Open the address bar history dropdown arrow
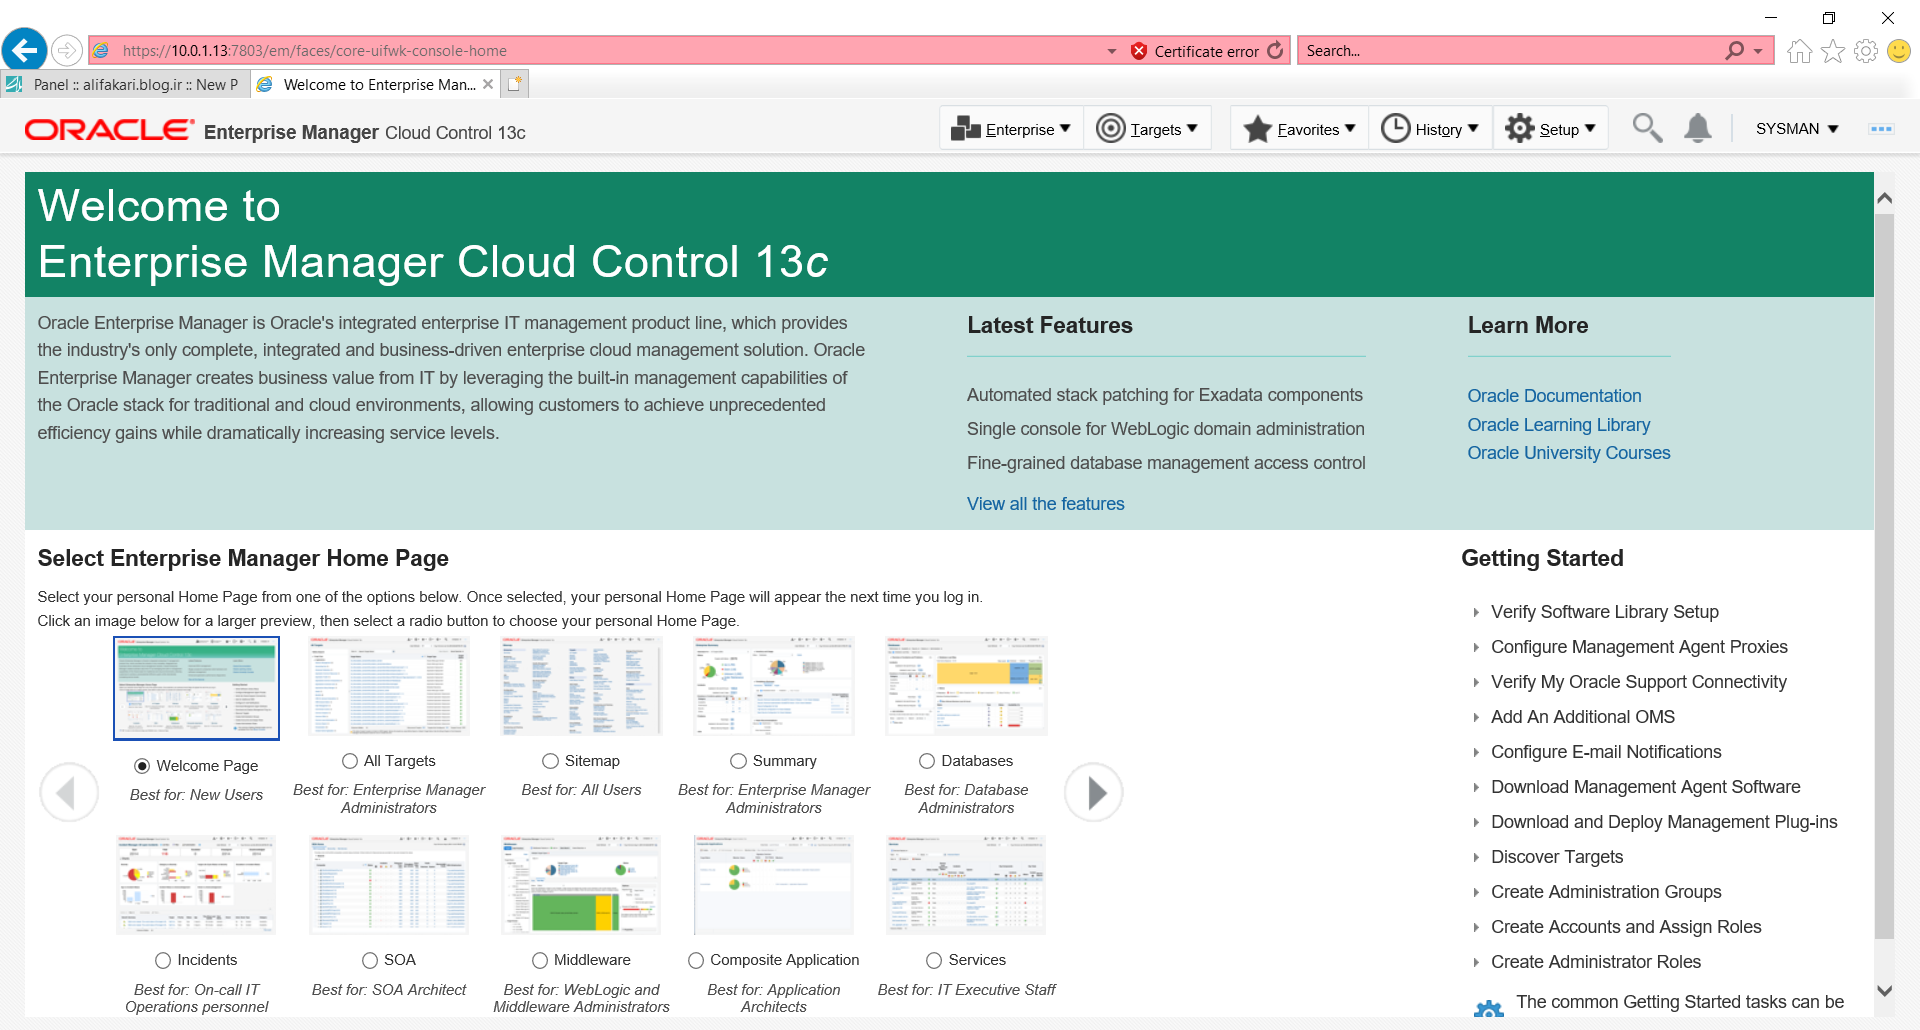The width and height of the screenshot is (1920, 1030). tap(1112, 51)
